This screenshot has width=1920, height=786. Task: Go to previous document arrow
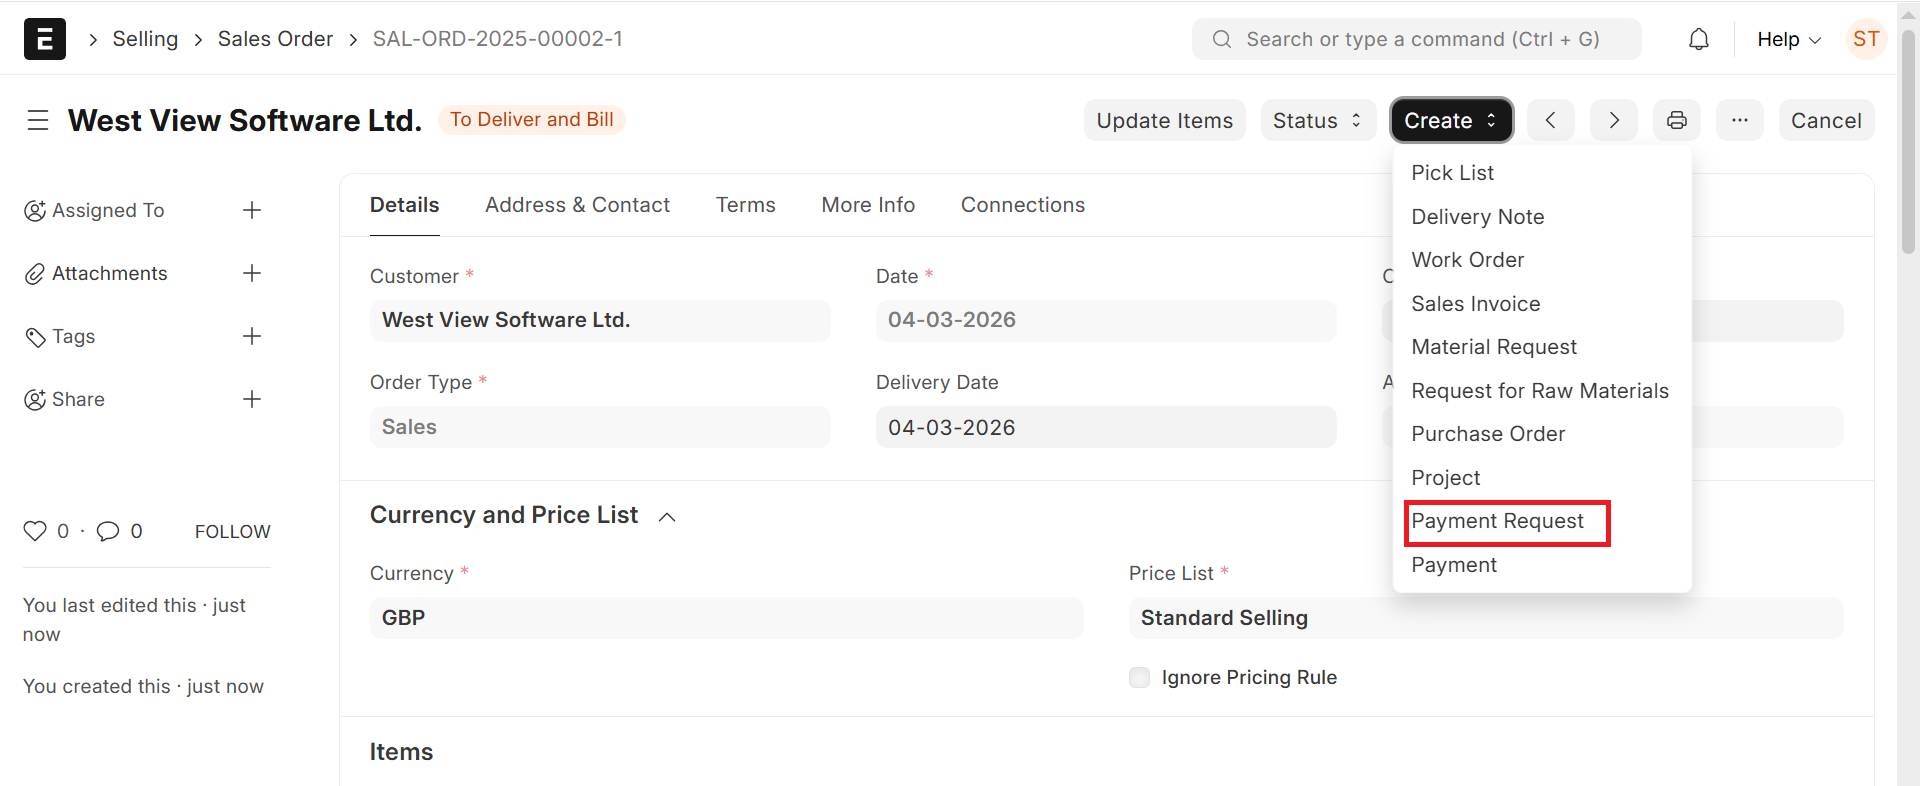pyautogui.click(x=1550, y=121)
